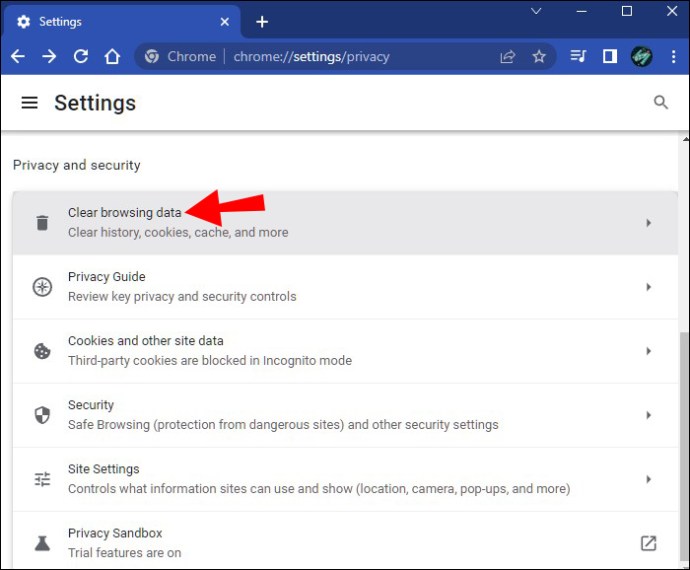Click the cookie icon
The width and height of the screenshot is (690, 570).
coord(42,351)
